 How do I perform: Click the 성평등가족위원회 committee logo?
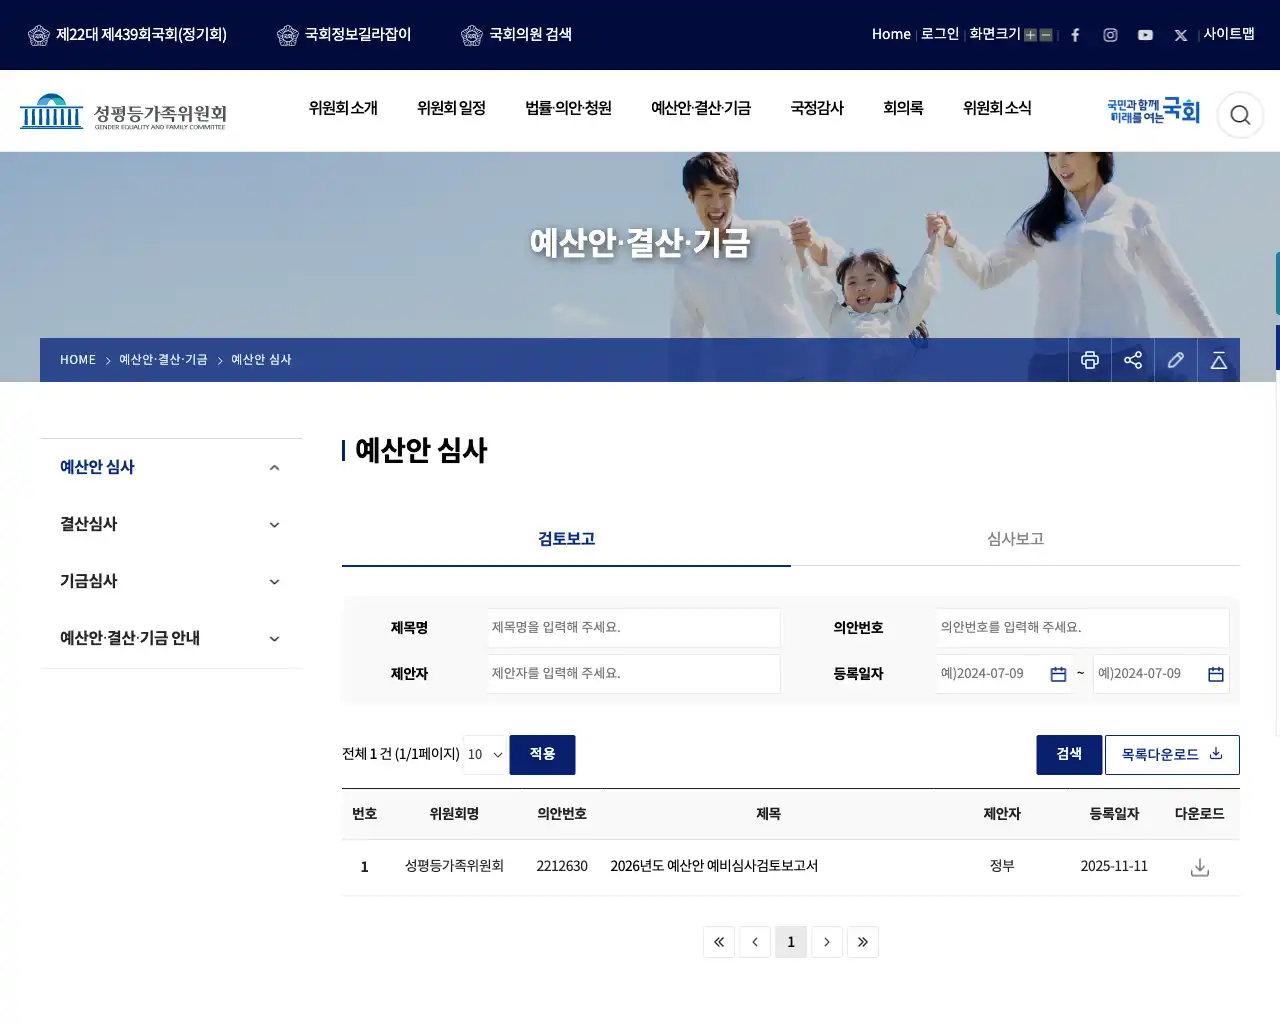point(123,112)
